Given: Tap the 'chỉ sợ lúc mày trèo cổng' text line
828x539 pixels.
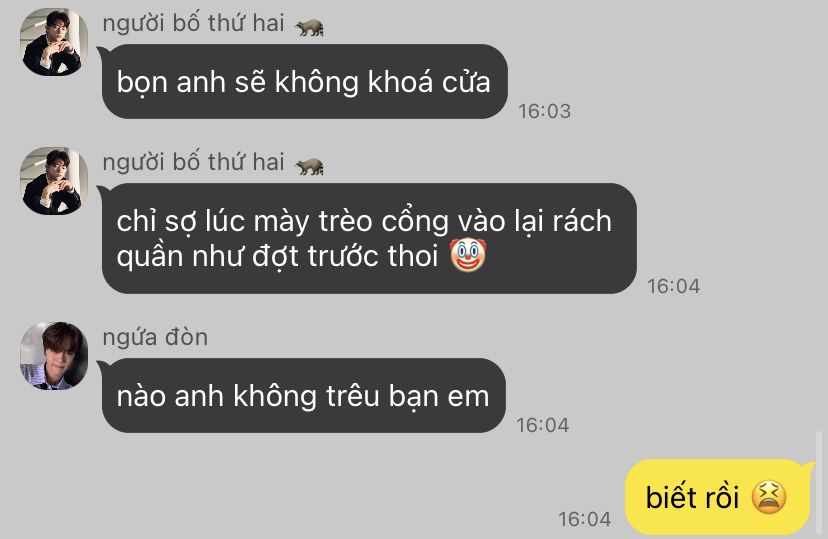Looking at the screenshot, I should click(x=364, y=221).
